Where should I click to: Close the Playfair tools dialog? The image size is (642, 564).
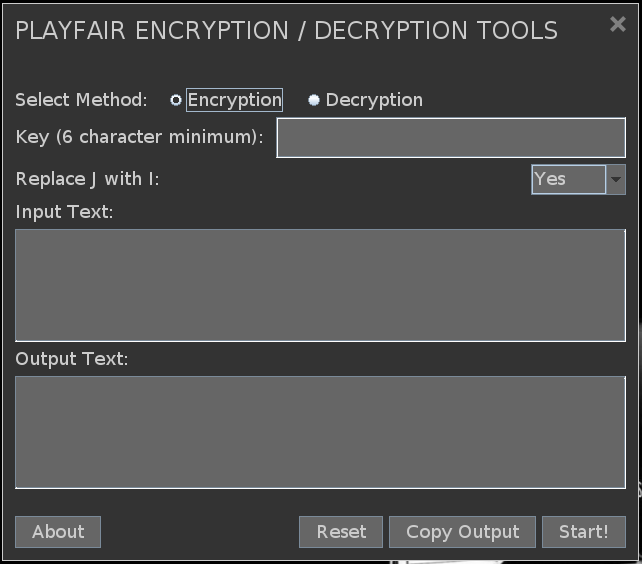tap(617, 25)
